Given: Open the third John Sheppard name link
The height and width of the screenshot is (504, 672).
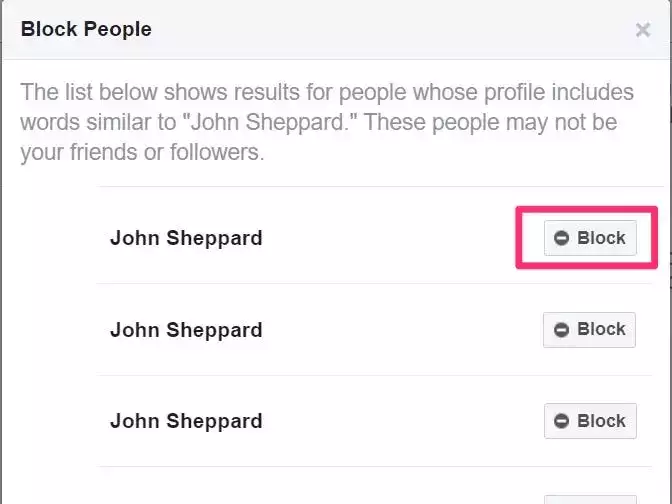Looking at the screenshot, I should tap(186, 421).
